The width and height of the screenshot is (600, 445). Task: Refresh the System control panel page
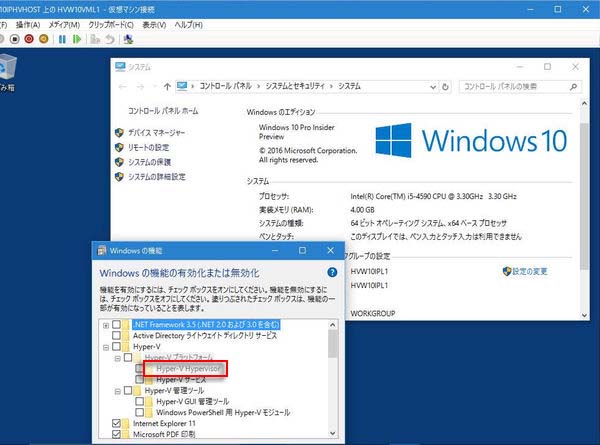coord(445,87)
